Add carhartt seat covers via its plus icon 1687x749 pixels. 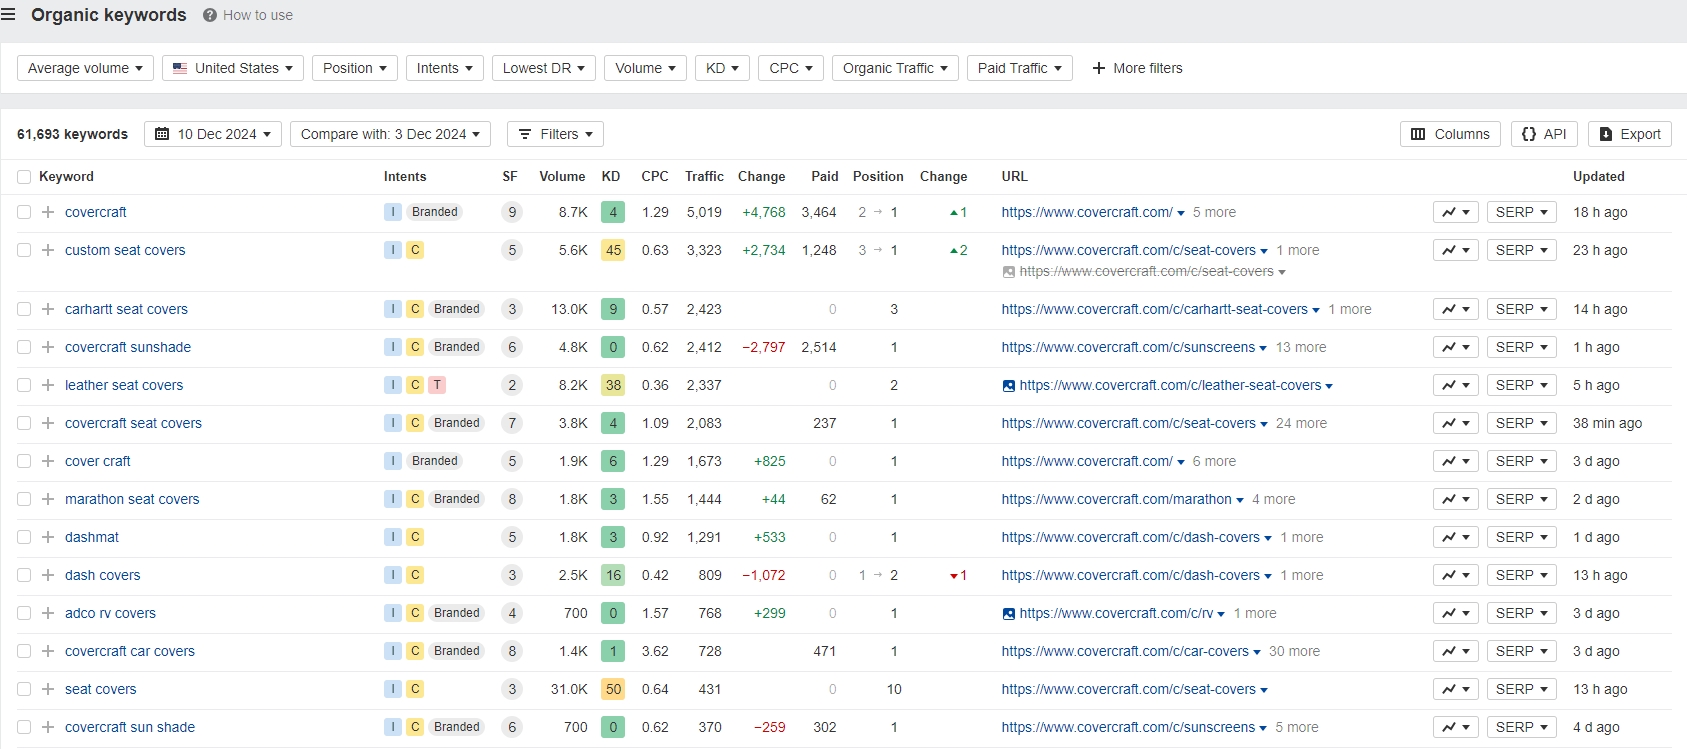tap(48, 309)
